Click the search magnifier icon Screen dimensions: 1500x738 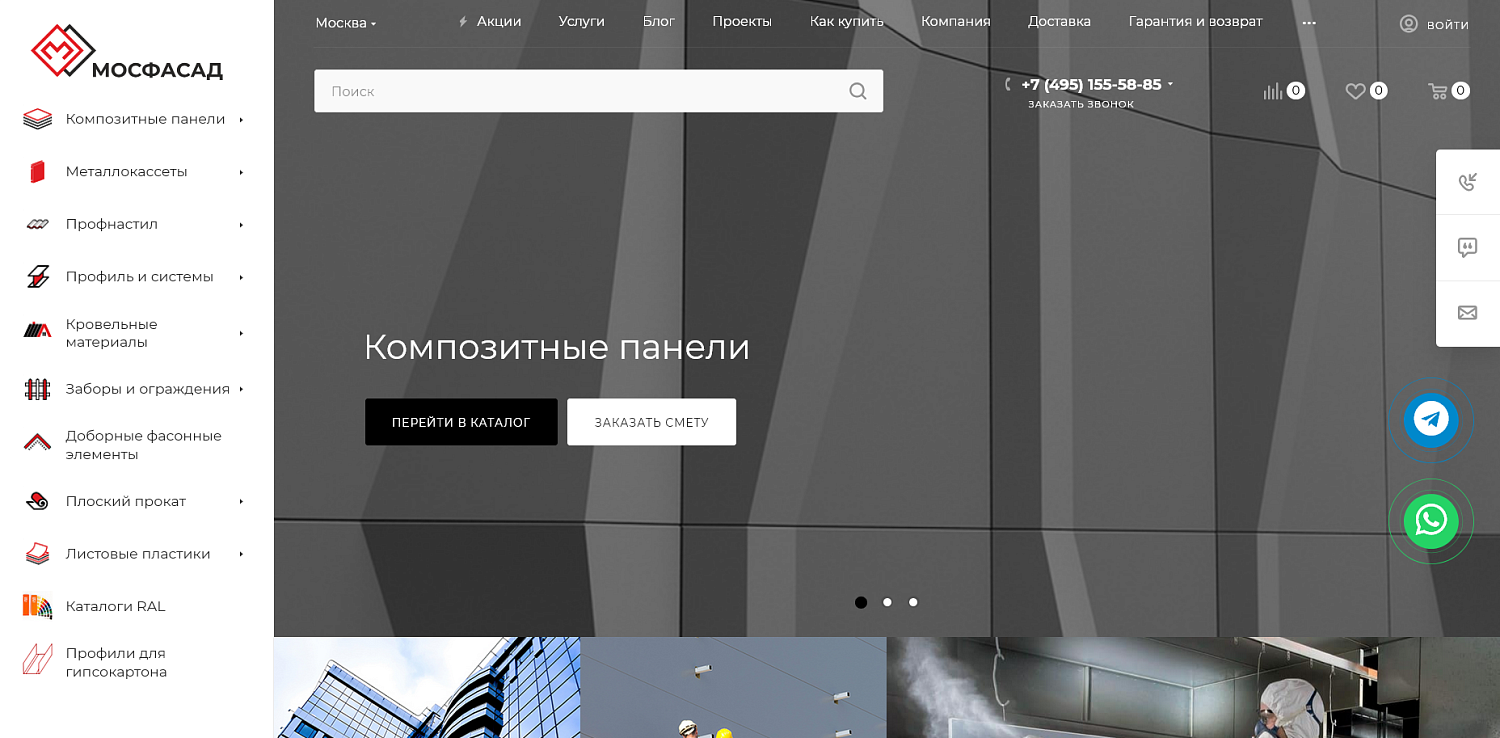pos(858,91)
